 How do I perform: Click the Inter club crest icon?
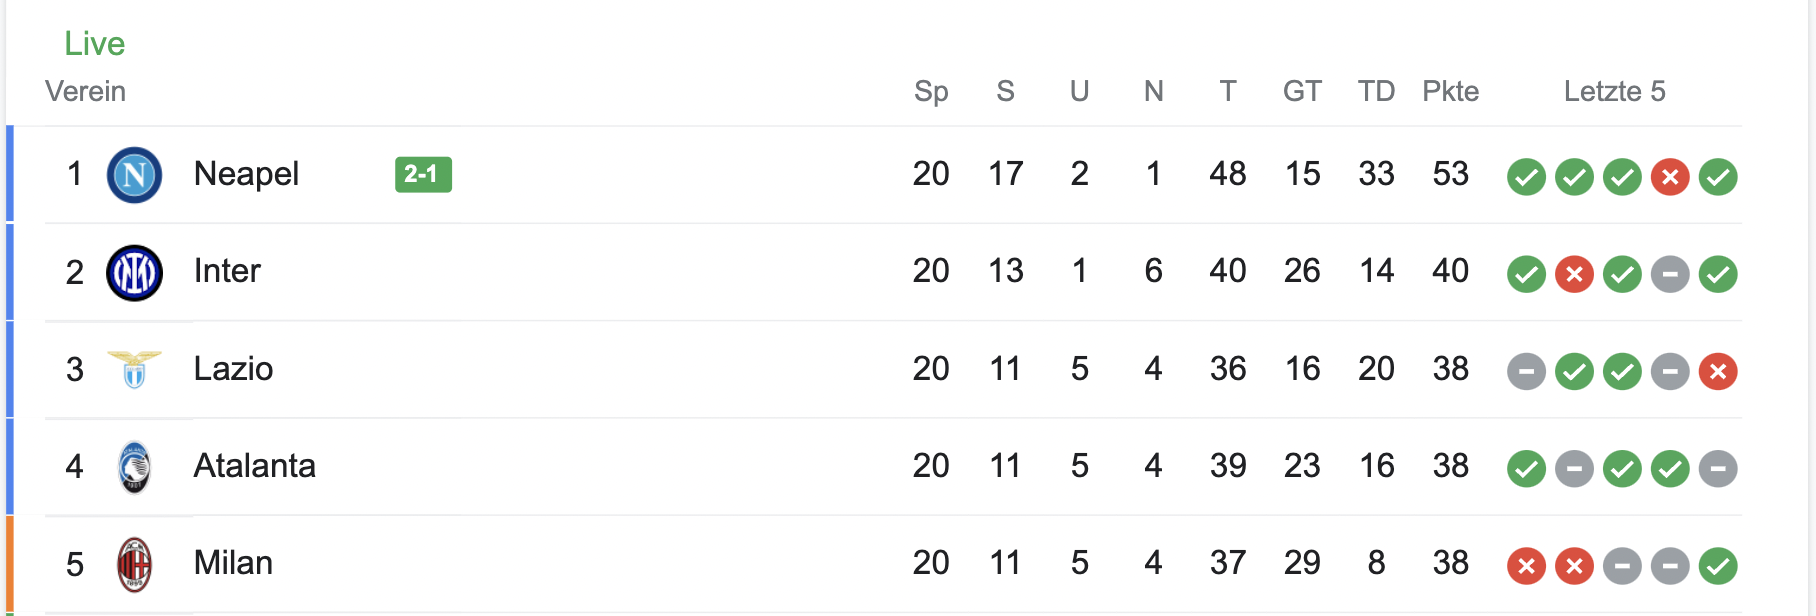[134, 273]
